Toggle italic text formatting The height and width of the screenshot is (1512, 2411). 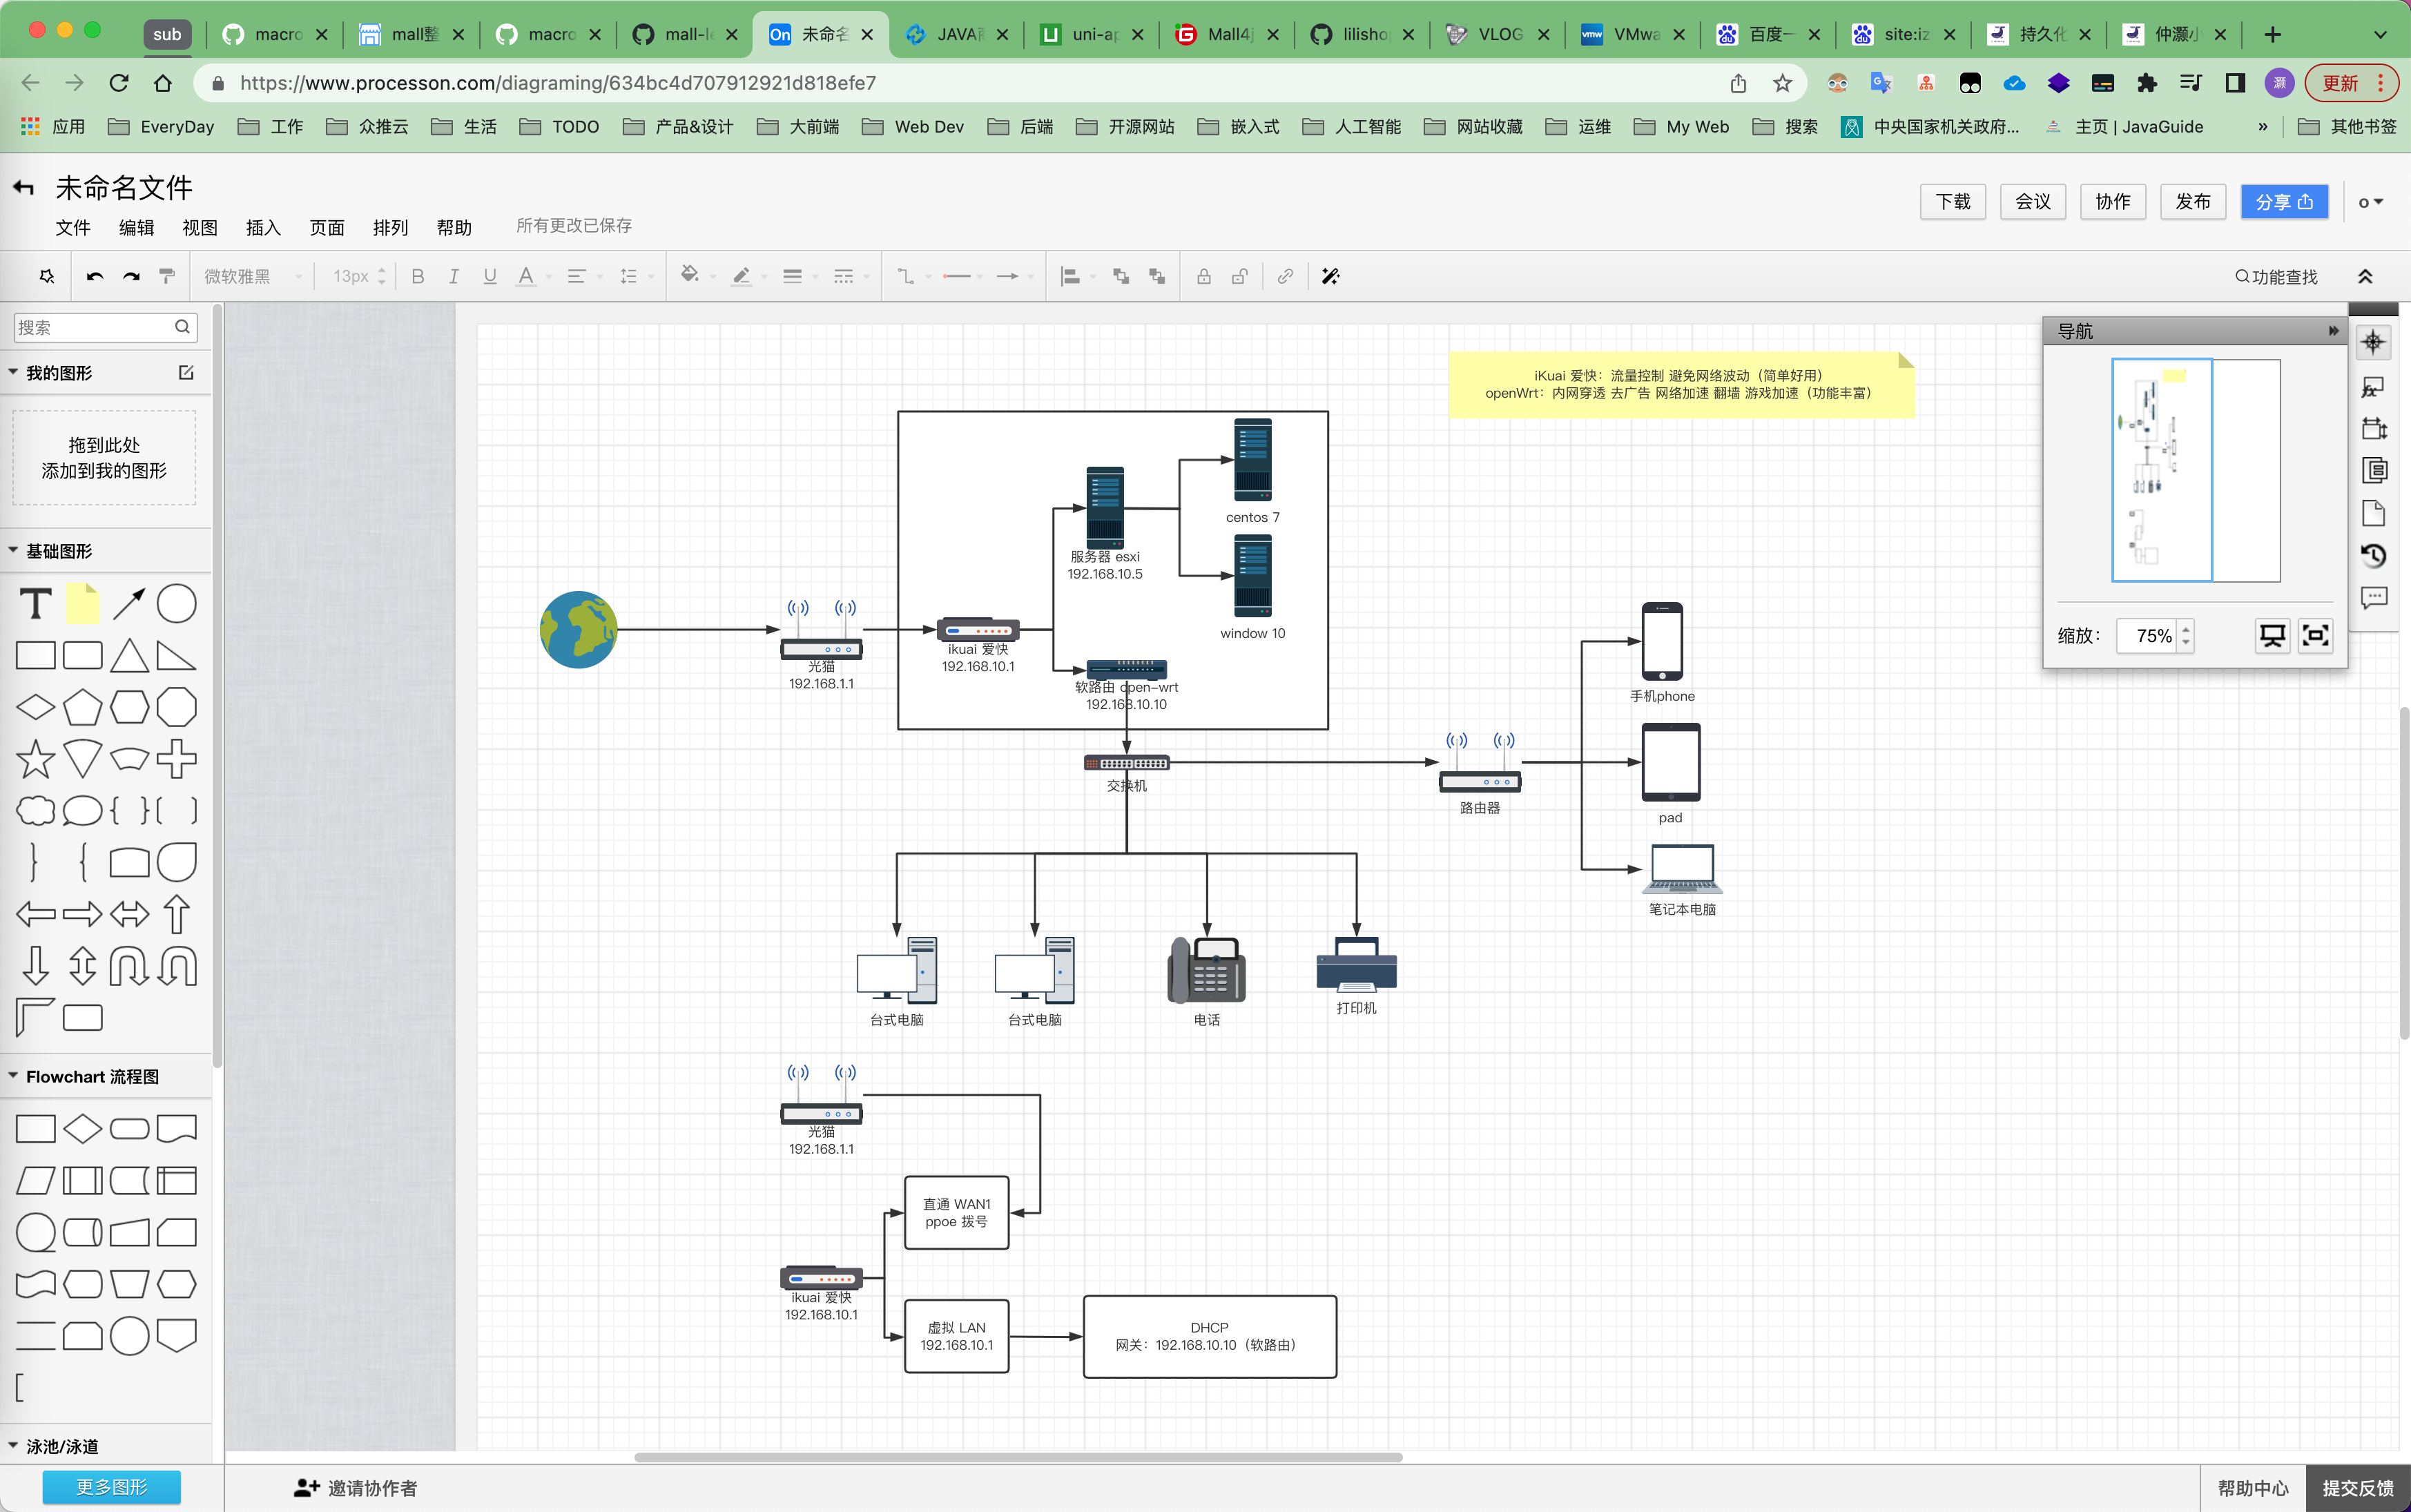[454, 277]
